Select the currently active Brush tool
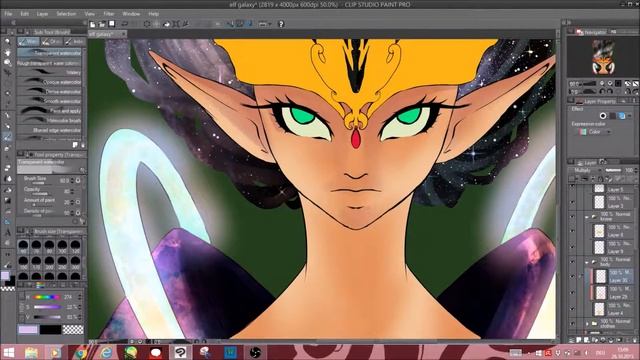Viewport: 640px width, 360px height. [x=7, y=137]
